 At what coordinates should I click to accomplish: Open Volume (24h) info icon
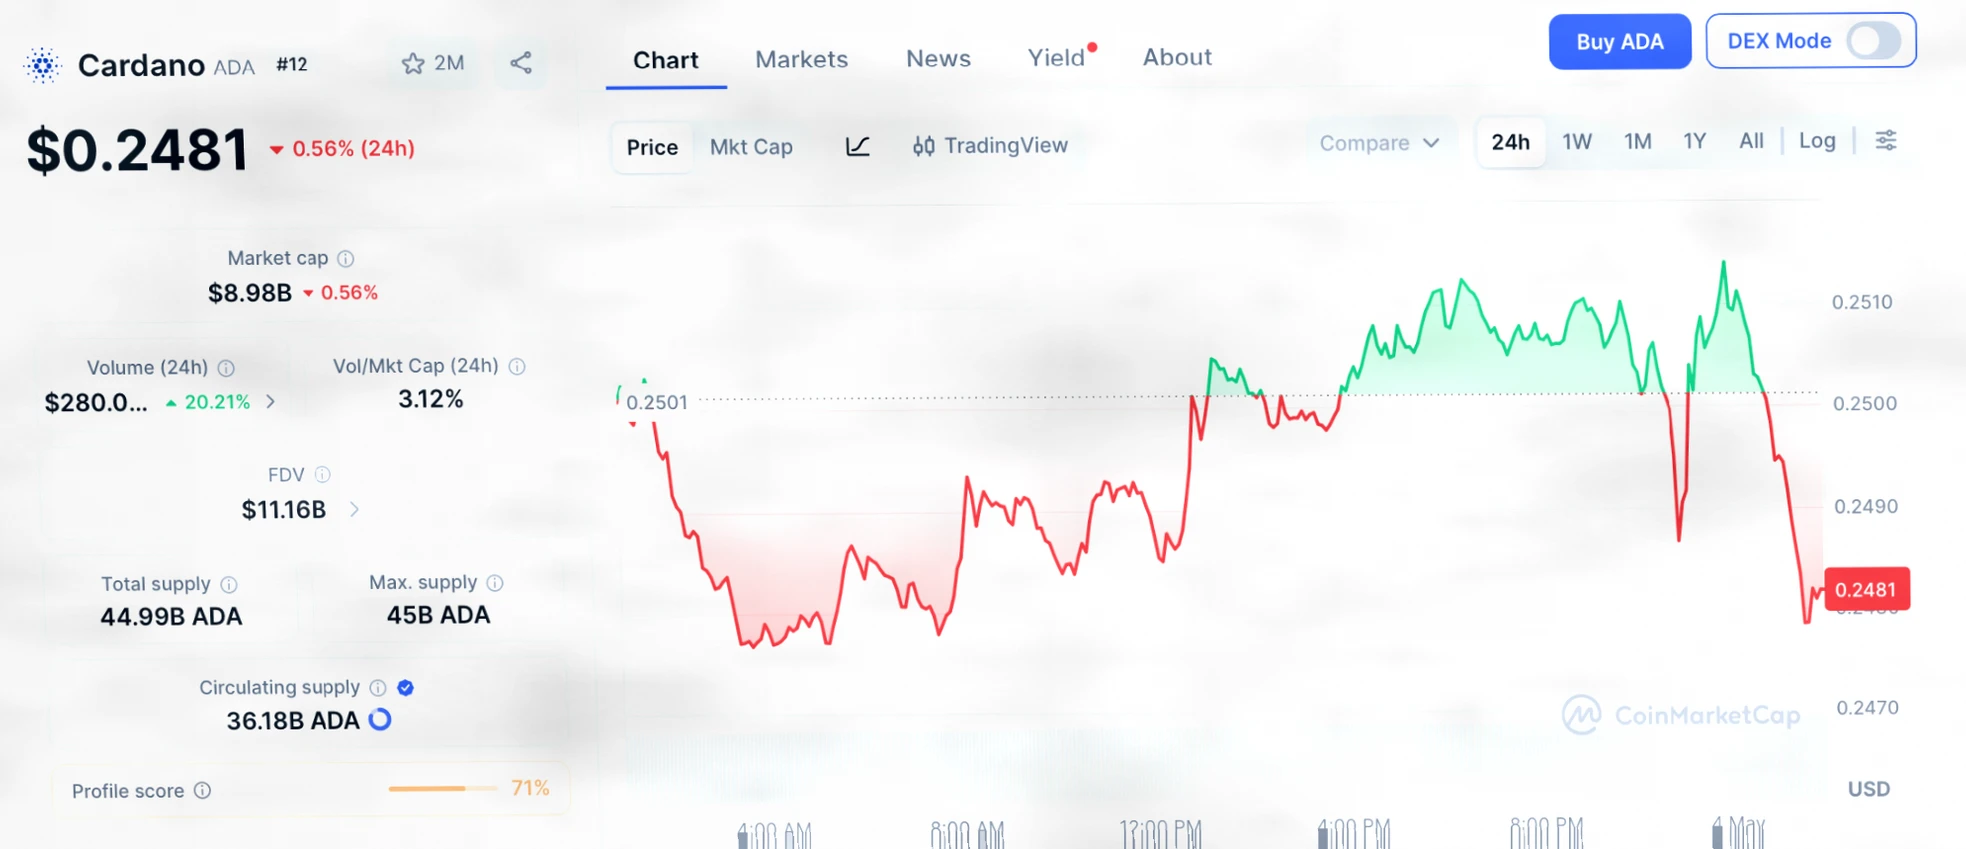tap(226, 368)
